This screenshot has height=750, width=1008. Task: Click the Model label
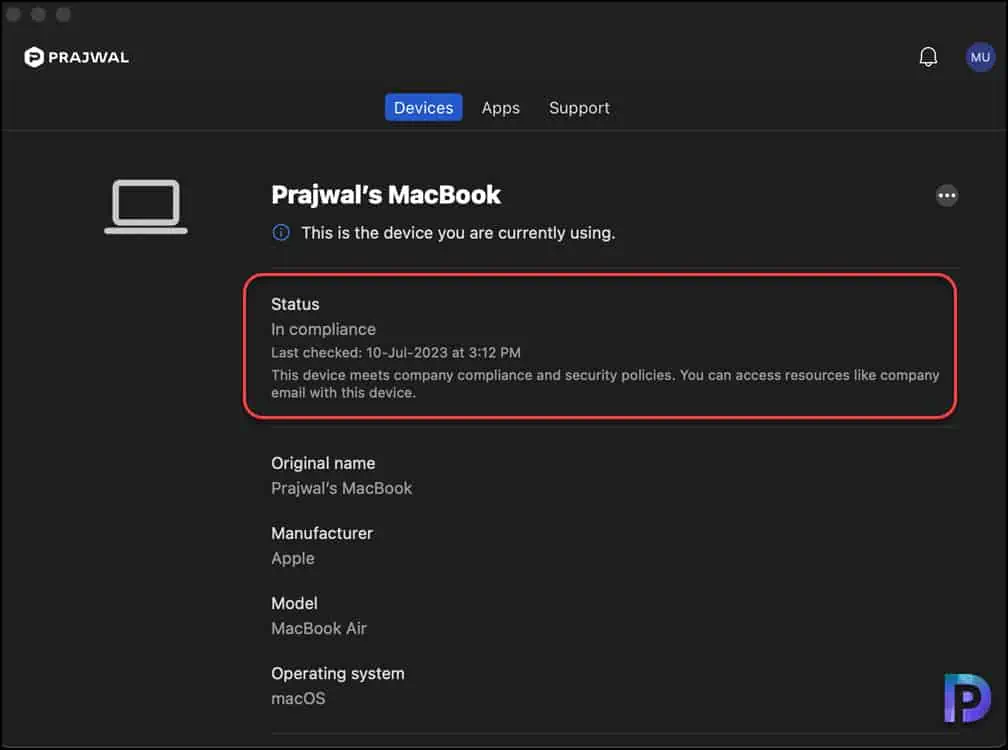coord(294,603)
